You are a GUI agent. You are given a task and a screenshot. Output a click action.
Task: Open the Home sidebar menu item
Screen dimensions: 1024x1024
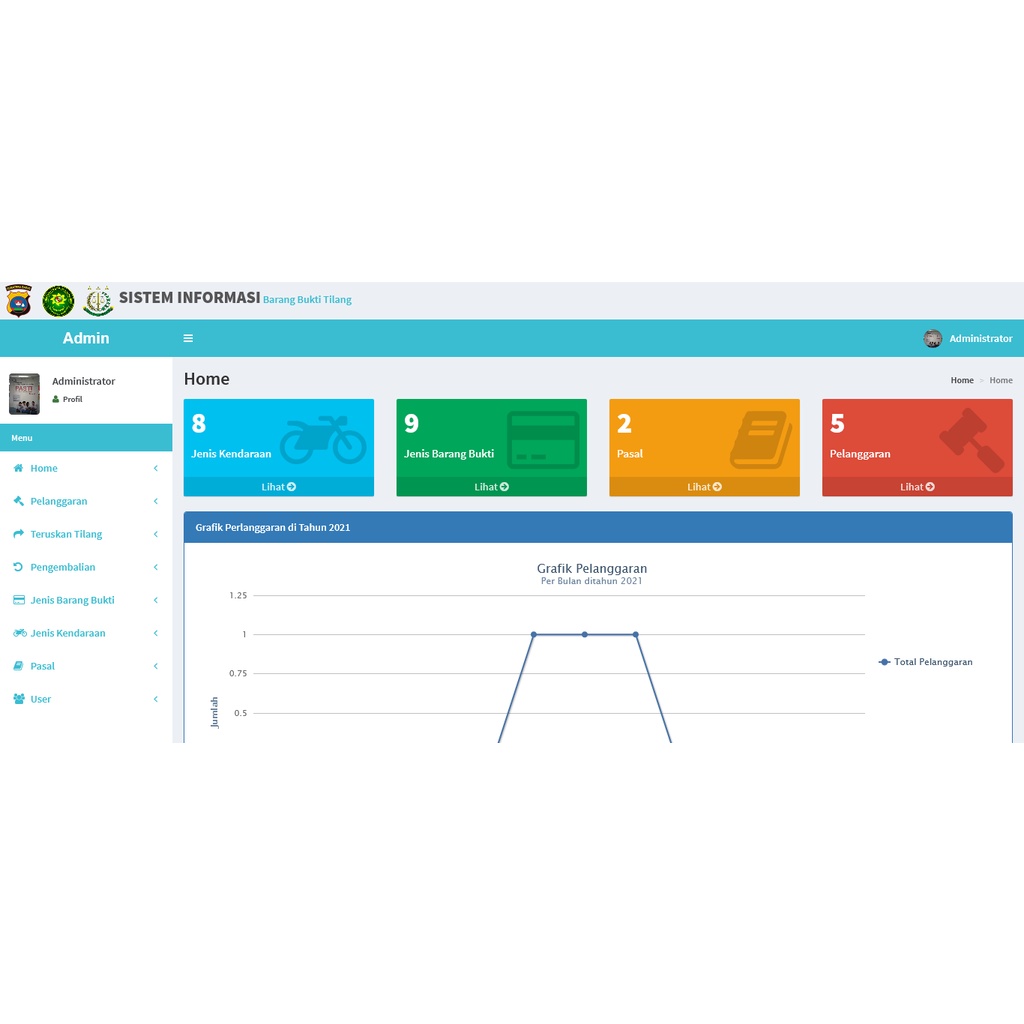pos(86,468)
